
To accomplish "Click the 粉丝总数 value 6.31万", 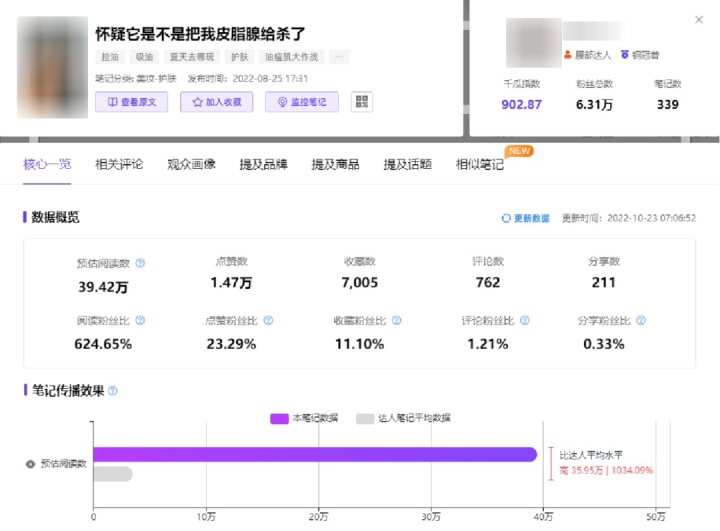I will point(595,105).
